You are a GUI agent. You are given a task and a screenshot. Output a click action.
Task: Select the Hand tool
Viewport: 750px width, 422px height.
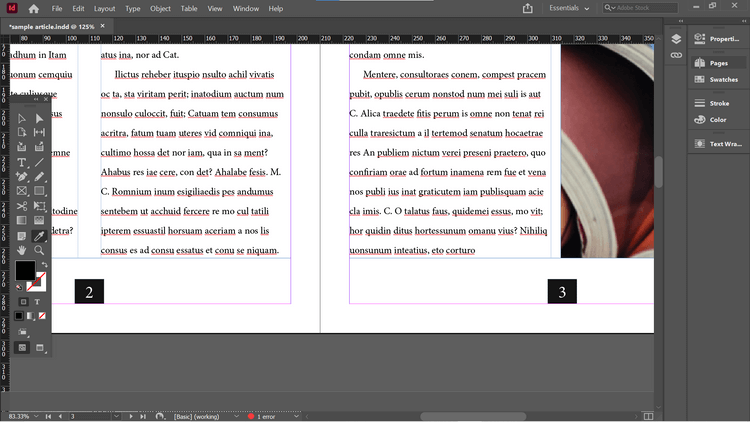coord(22,250)
